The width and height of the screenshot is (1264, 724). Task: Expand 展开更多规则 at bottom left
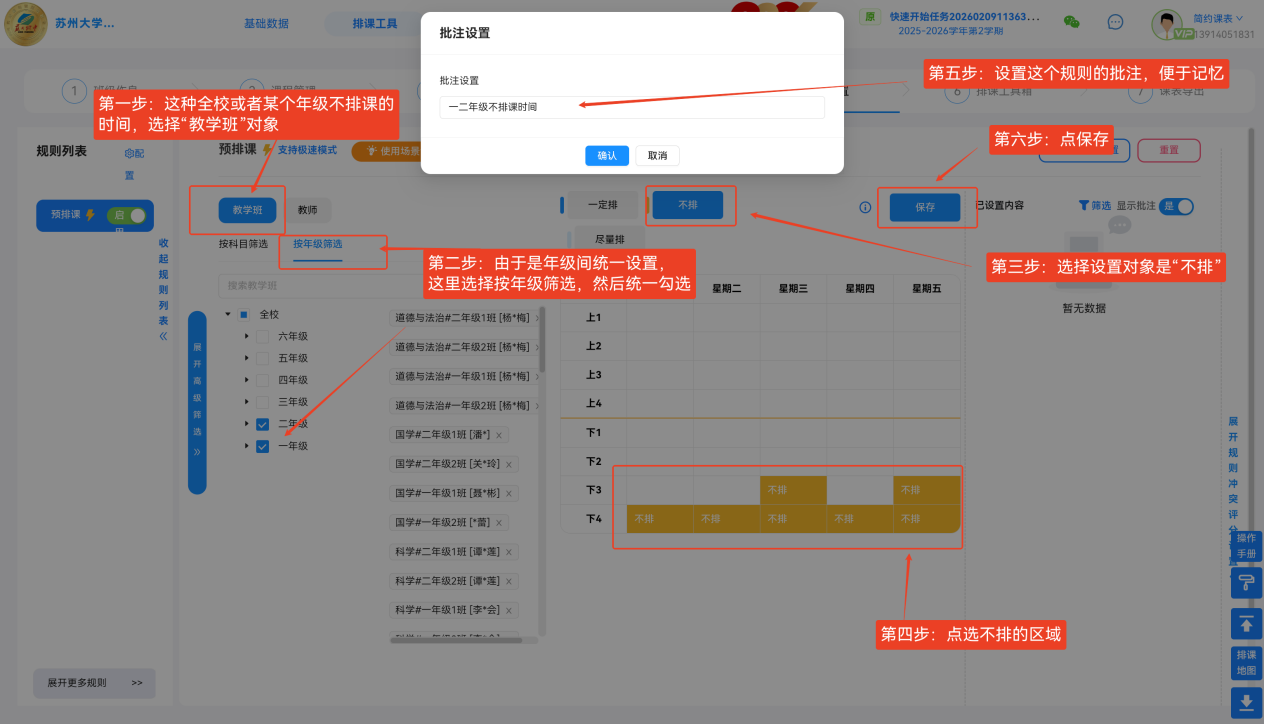click(94, 684)
